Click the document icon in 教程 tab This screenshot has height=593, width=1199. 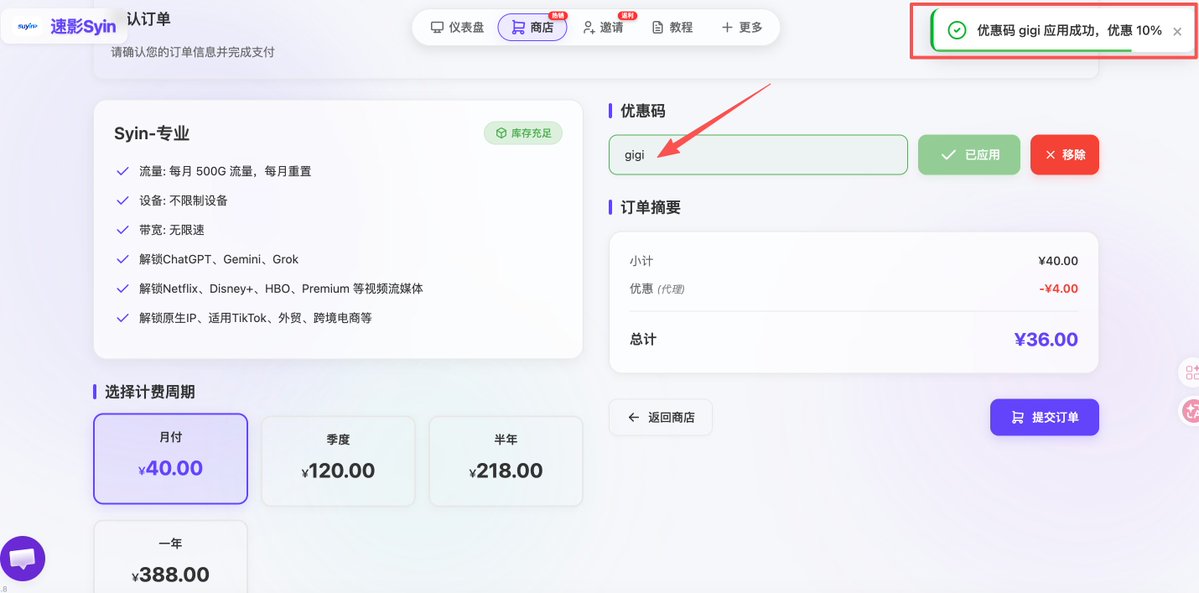tap(658, 28)
